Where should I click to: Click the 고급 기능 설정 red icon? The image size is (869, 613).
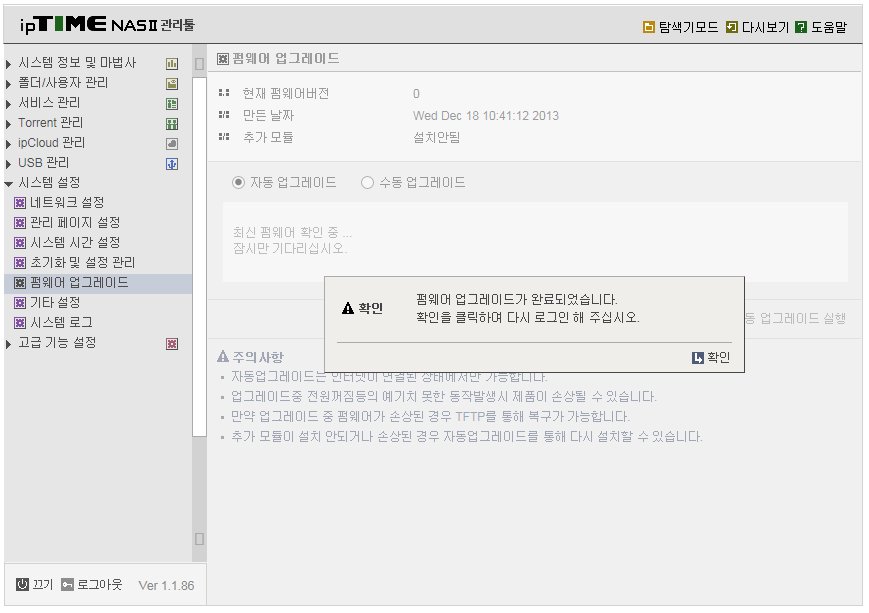tap(172, 344)
